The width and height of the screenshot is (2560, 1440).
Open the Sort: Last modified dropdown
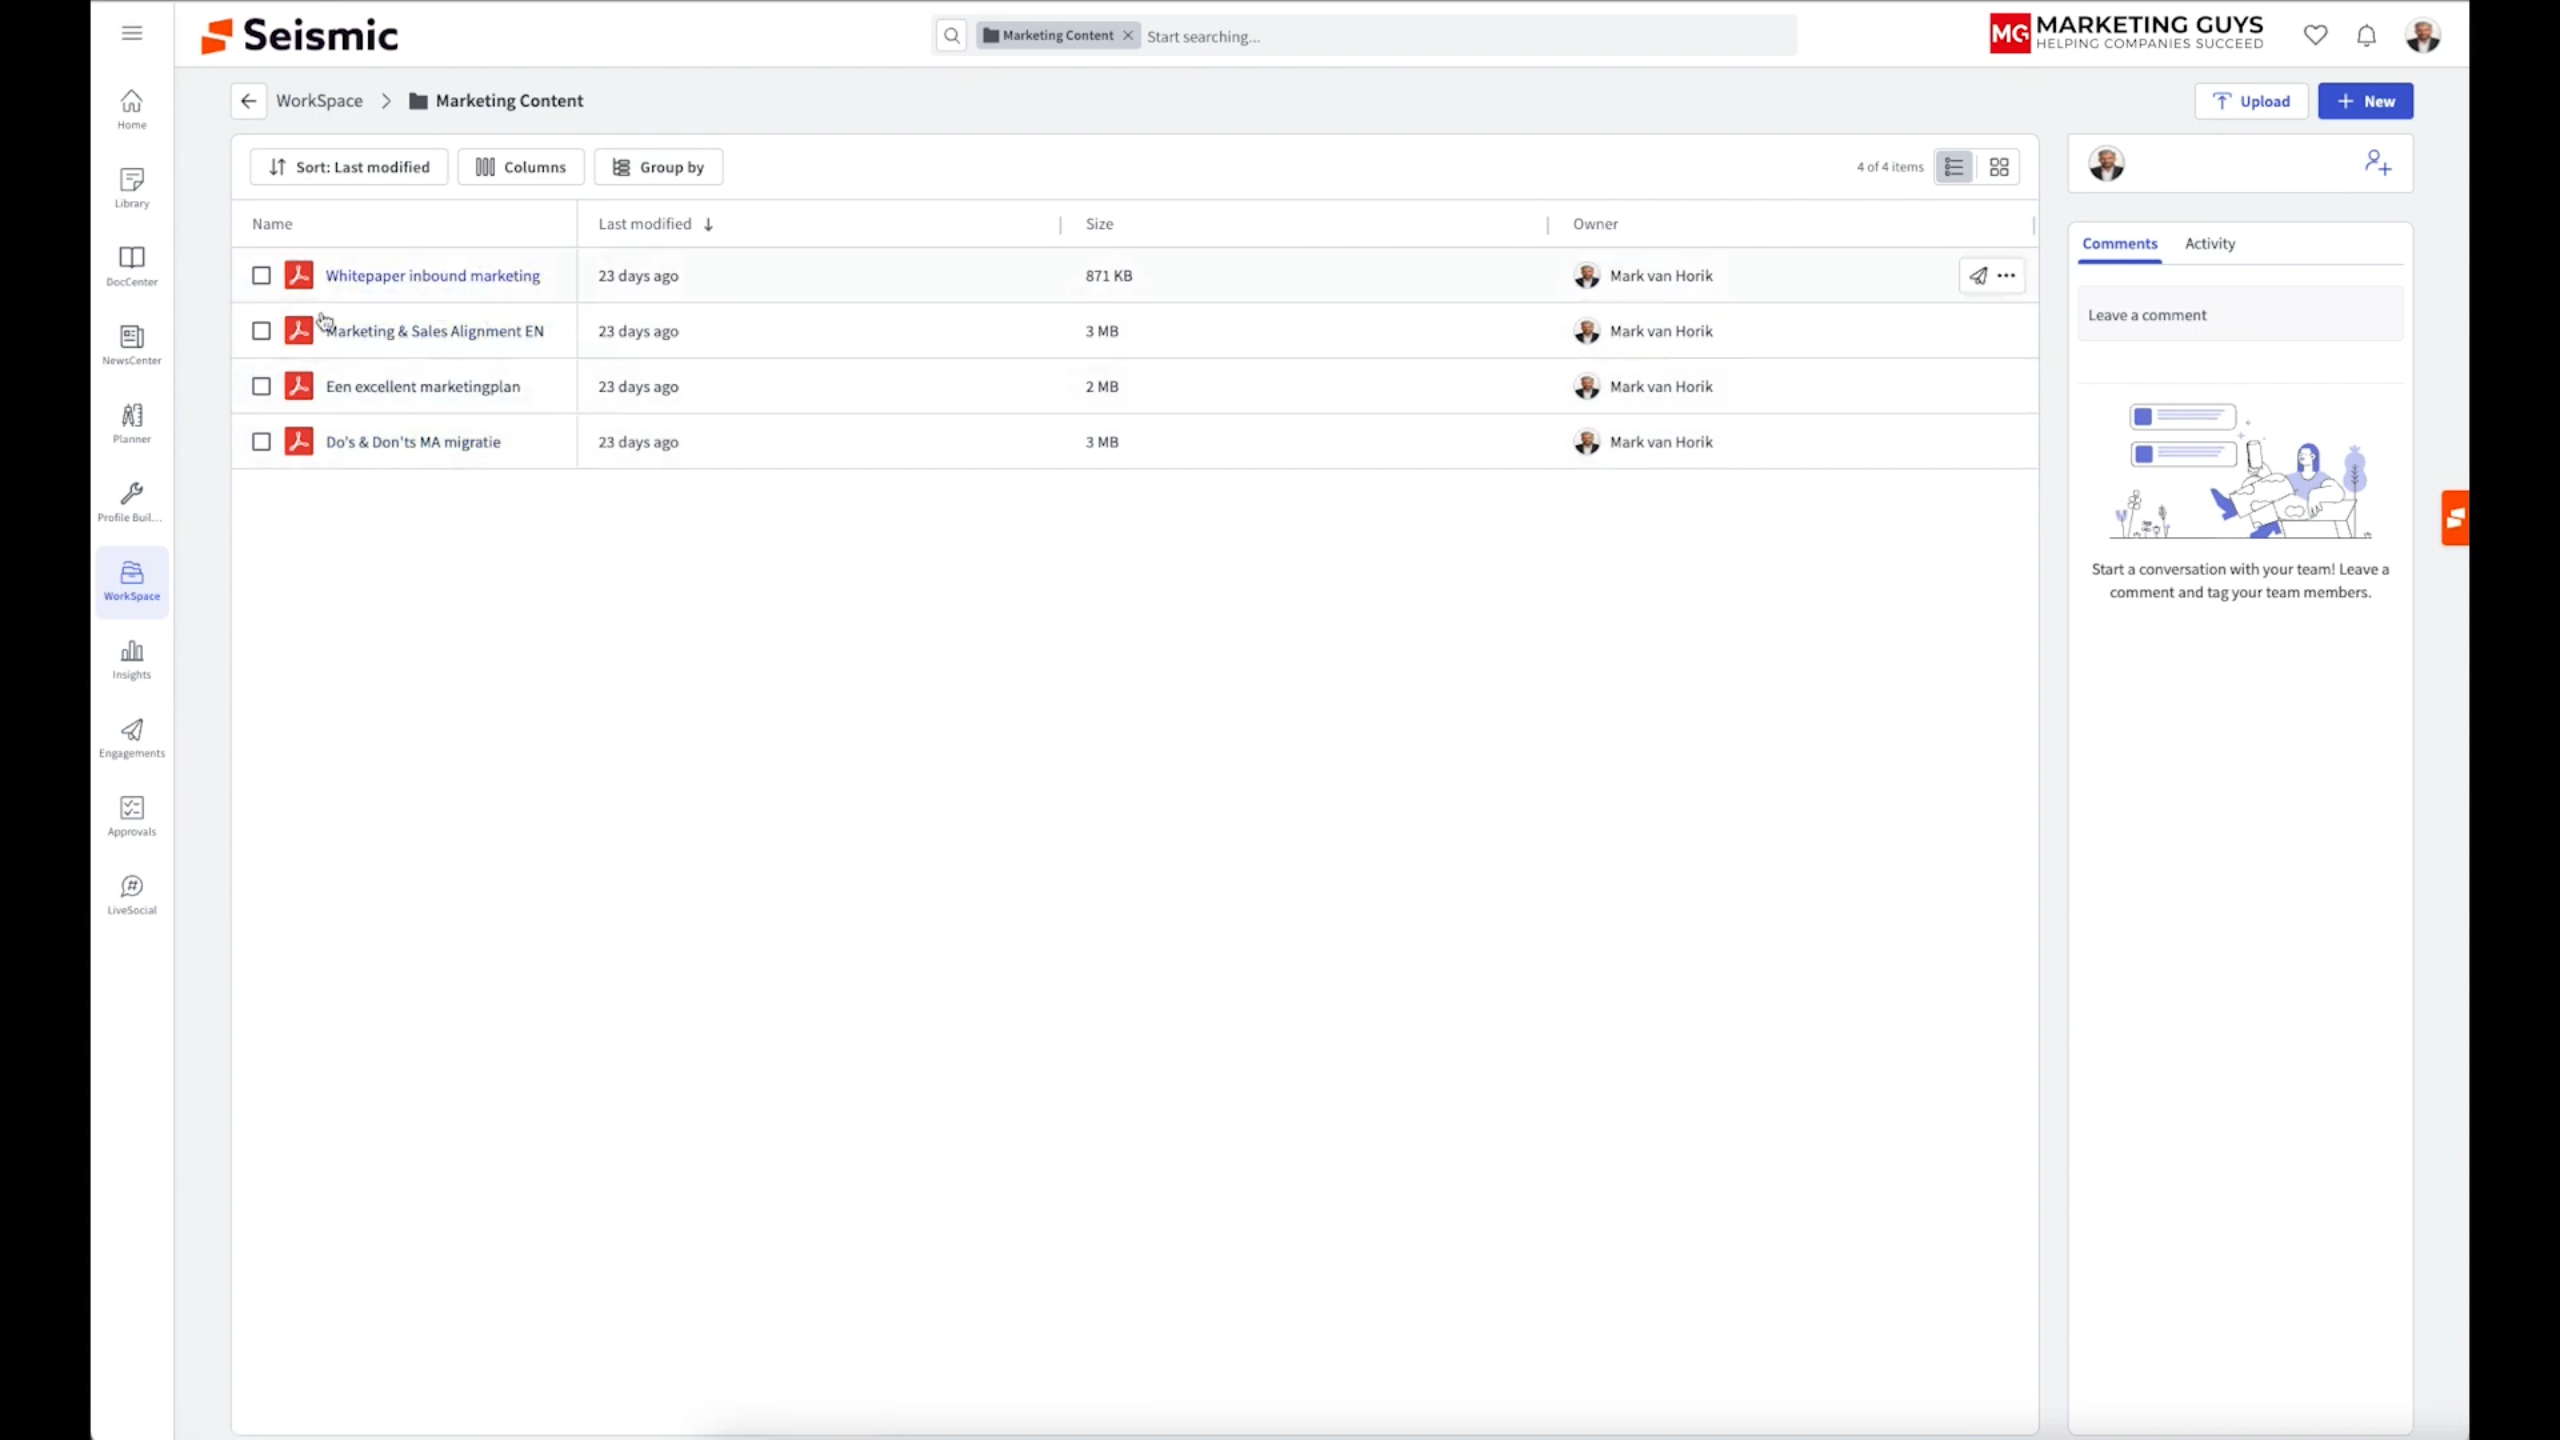349,167
